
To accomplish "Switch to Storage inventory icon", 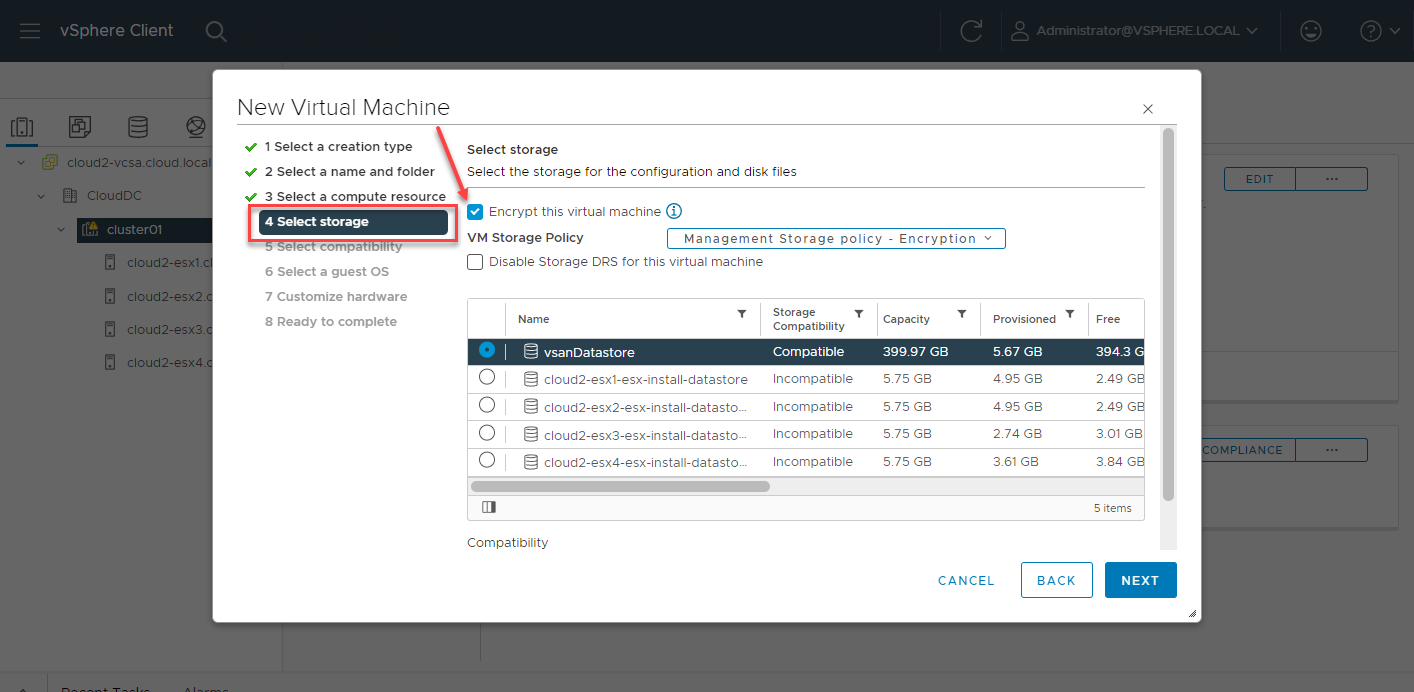I will tap(138, 127).
